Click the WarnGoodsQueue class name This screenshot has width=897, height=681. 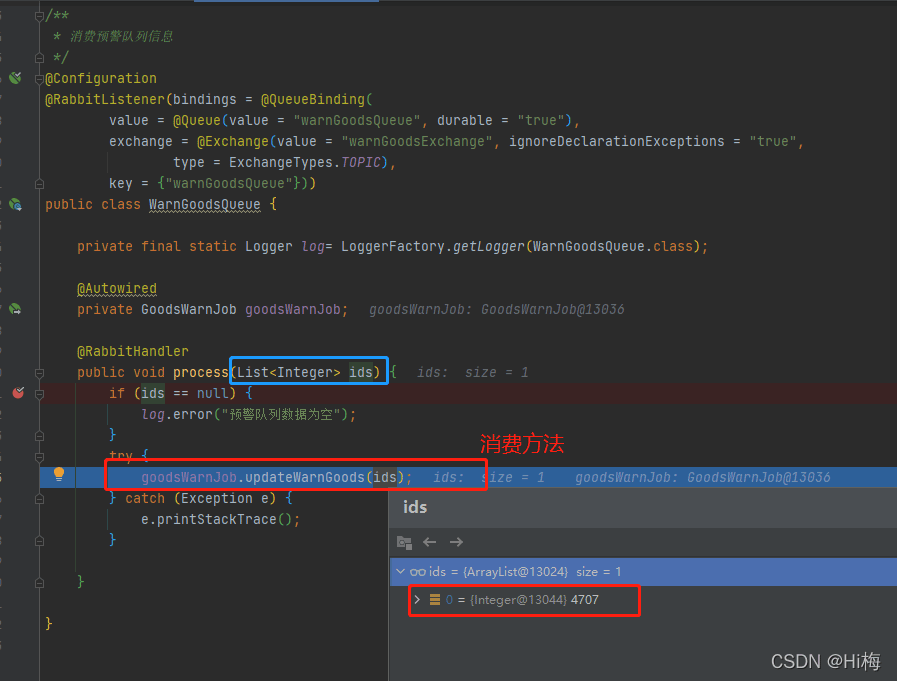click(205, 204)
